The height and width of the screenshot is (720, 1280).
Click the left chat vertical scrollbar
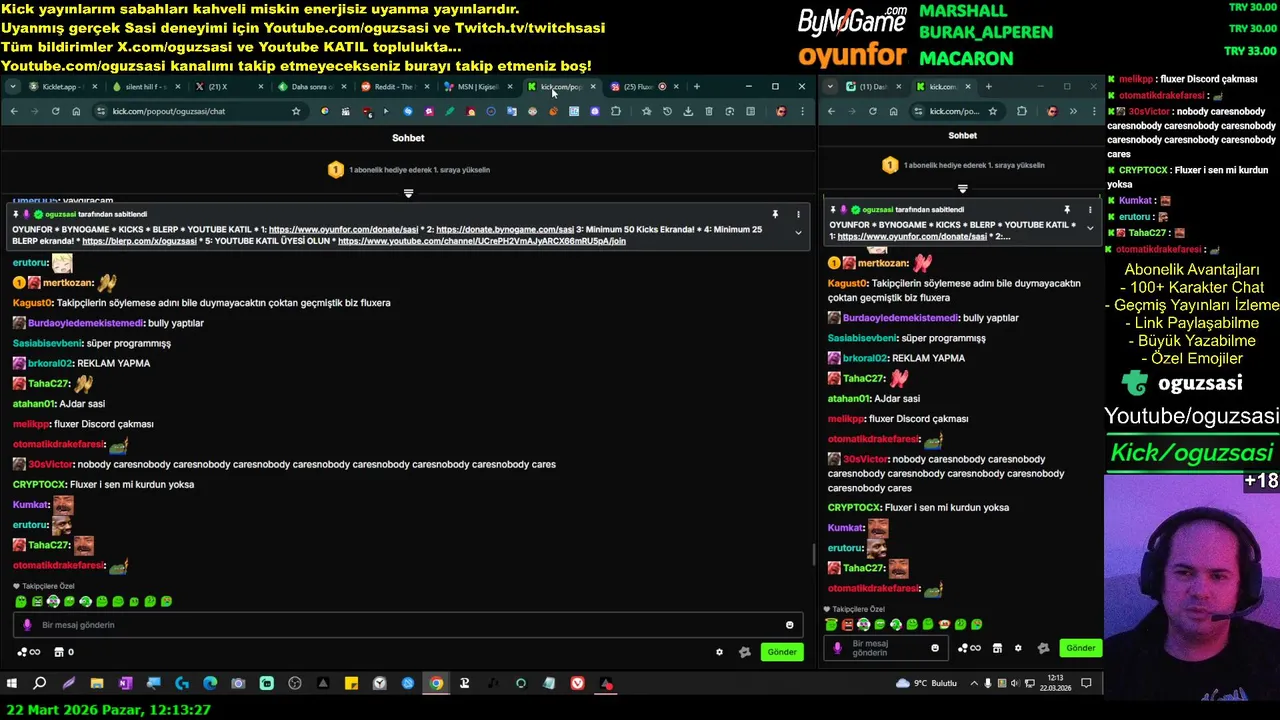[x=812, y=555]
